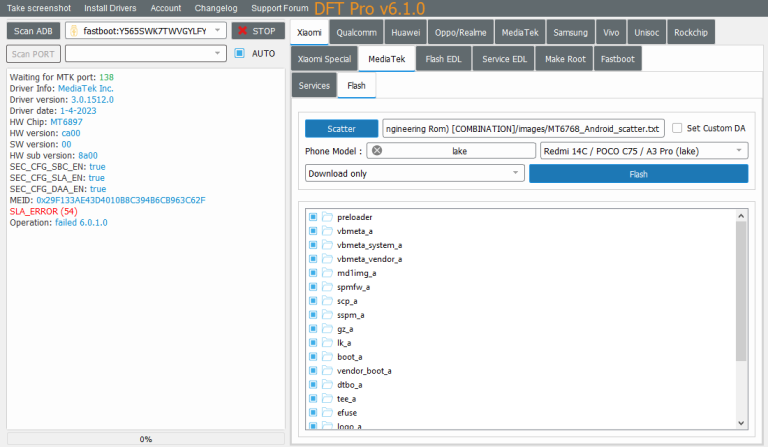
Task: Switch to the Huawei tab
Action: pyautogui.click(x=406, y=32)
